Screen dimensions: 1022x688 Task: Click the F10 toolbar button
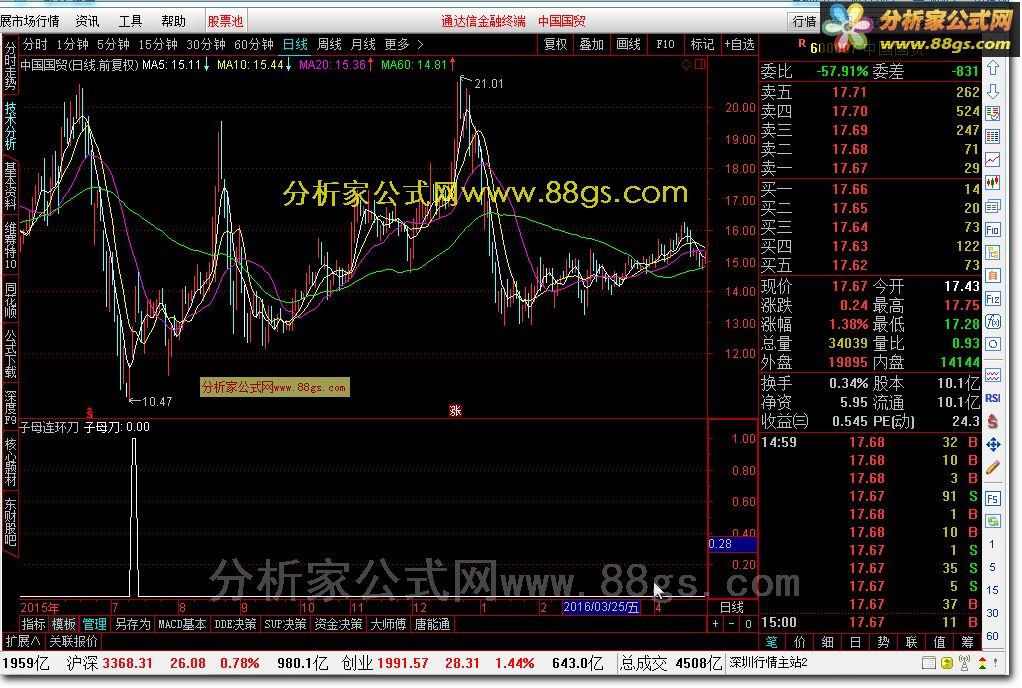click(665, 44)
